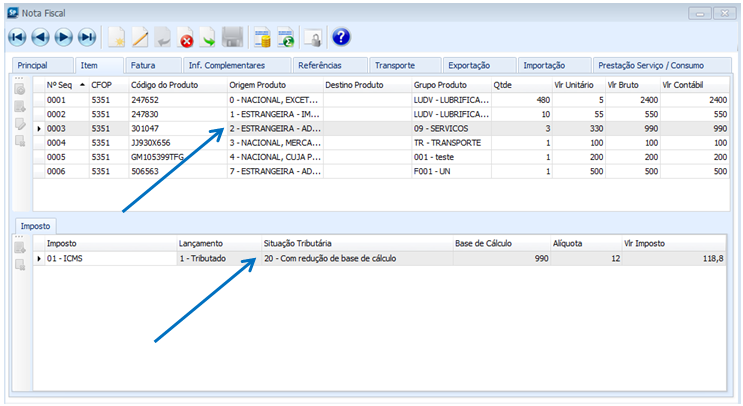
Task: Sort by Nº Seq column header
Action: [x=60, y=86]
